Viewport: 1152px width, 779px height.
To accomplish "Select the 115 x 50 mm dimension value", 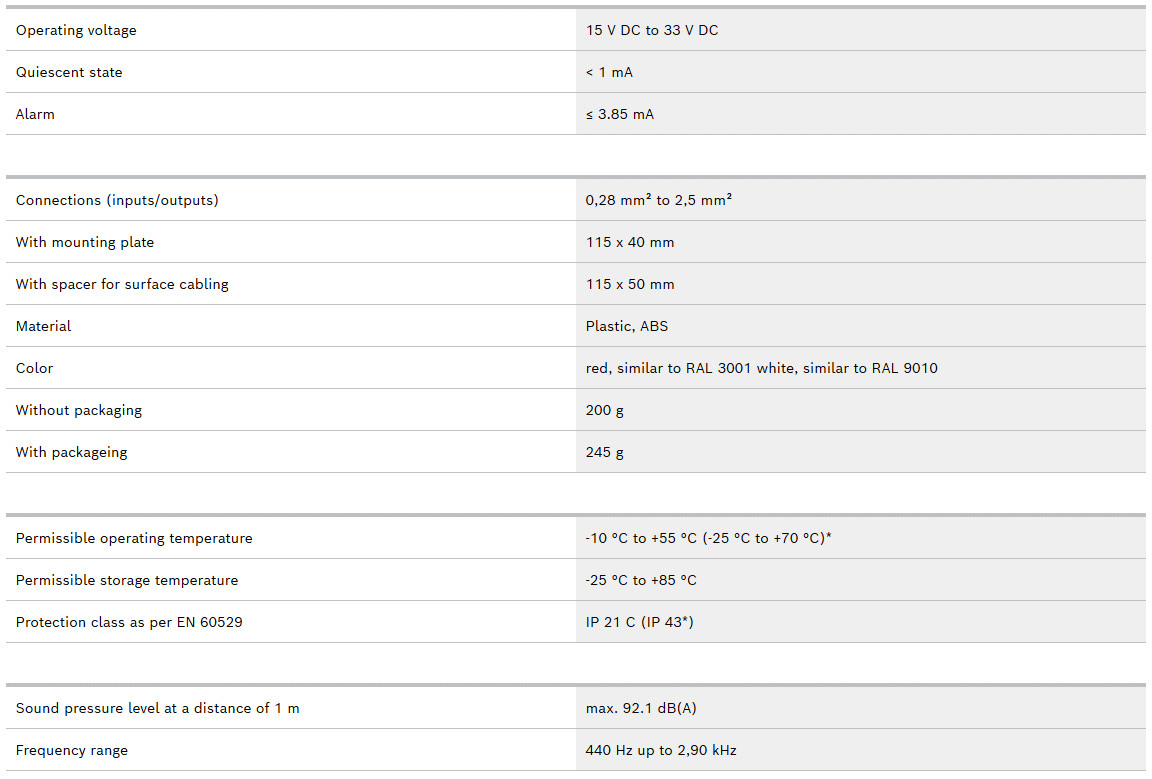I will click(x=630, y=284).
